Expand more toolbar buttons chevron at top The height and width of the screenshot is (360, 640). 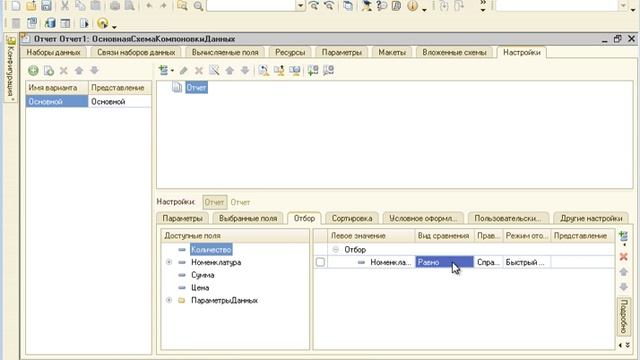(x=483, y=5)
